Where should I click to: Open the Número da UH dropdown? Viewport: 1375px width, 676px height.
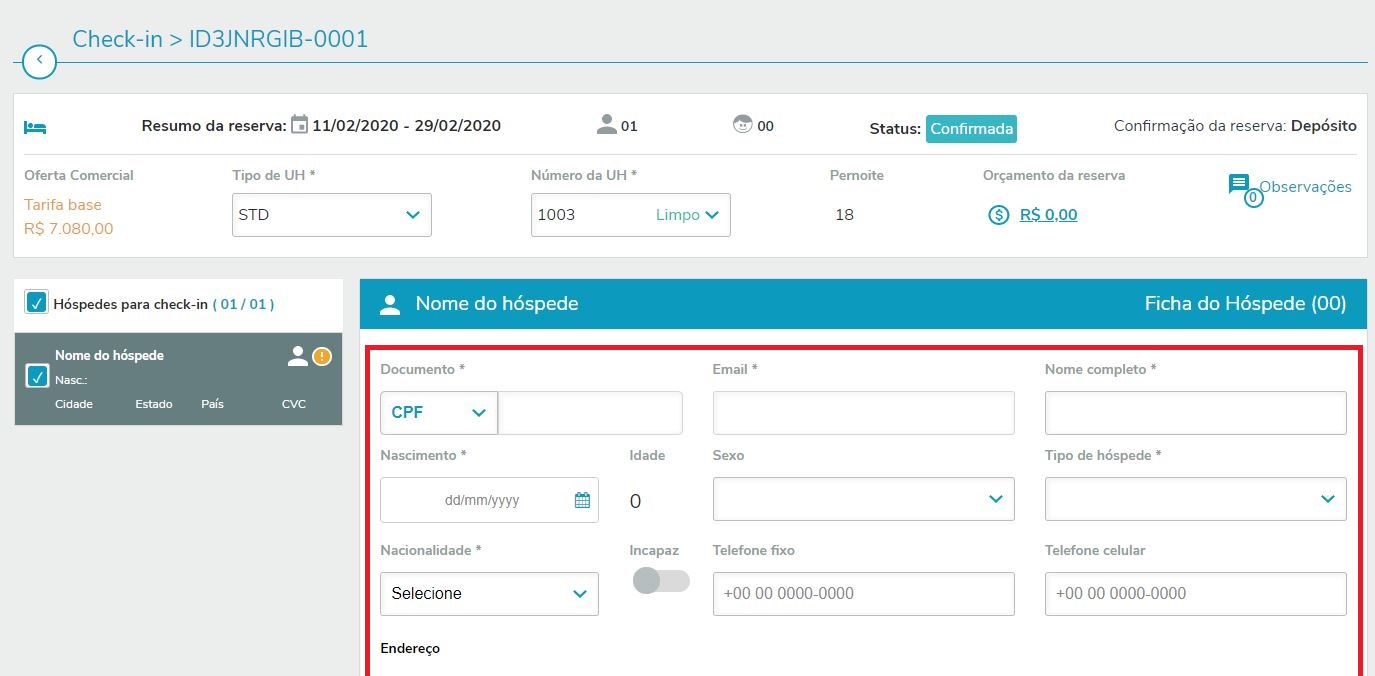630,215
